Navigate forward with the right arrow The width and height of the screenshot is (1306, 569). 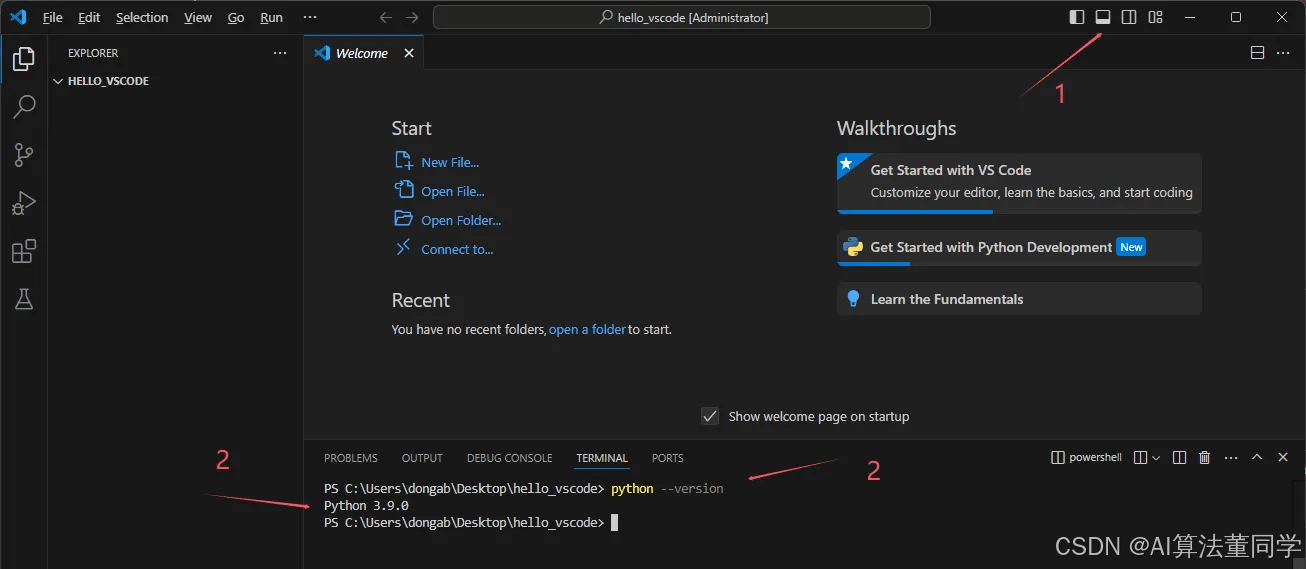point(413,17)
